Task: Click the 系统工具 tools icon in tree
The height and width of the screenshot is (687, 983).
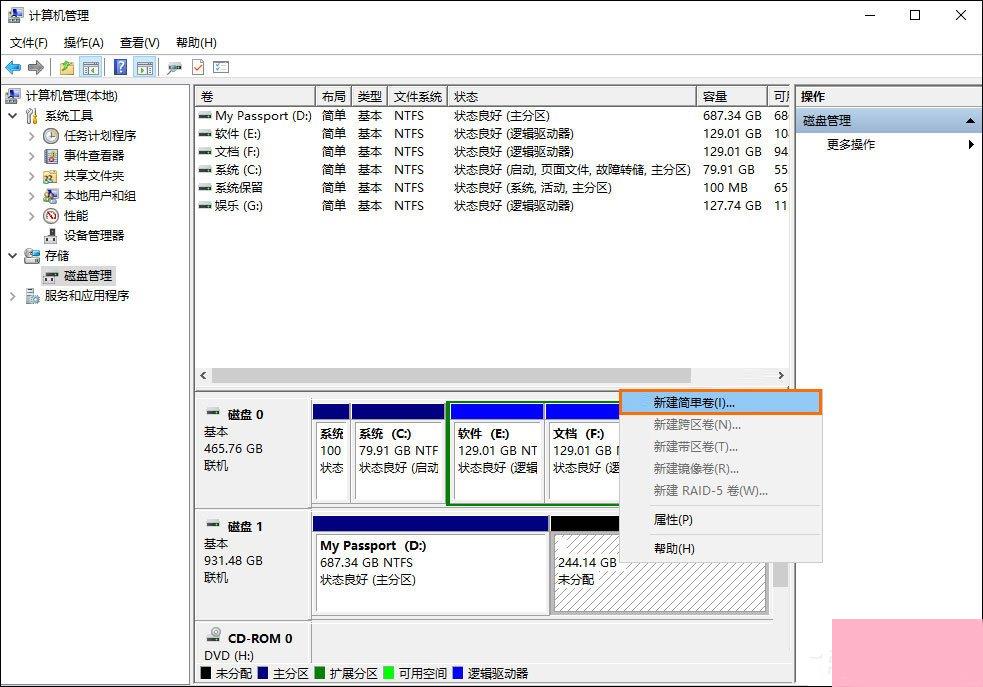Action: click(31, 116)
